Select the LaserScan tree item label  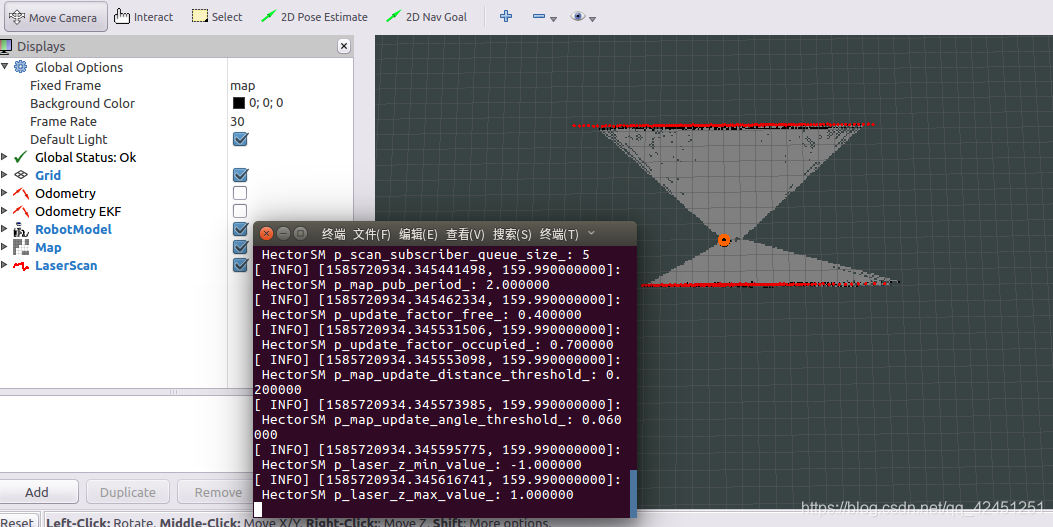tap(66, 265)
